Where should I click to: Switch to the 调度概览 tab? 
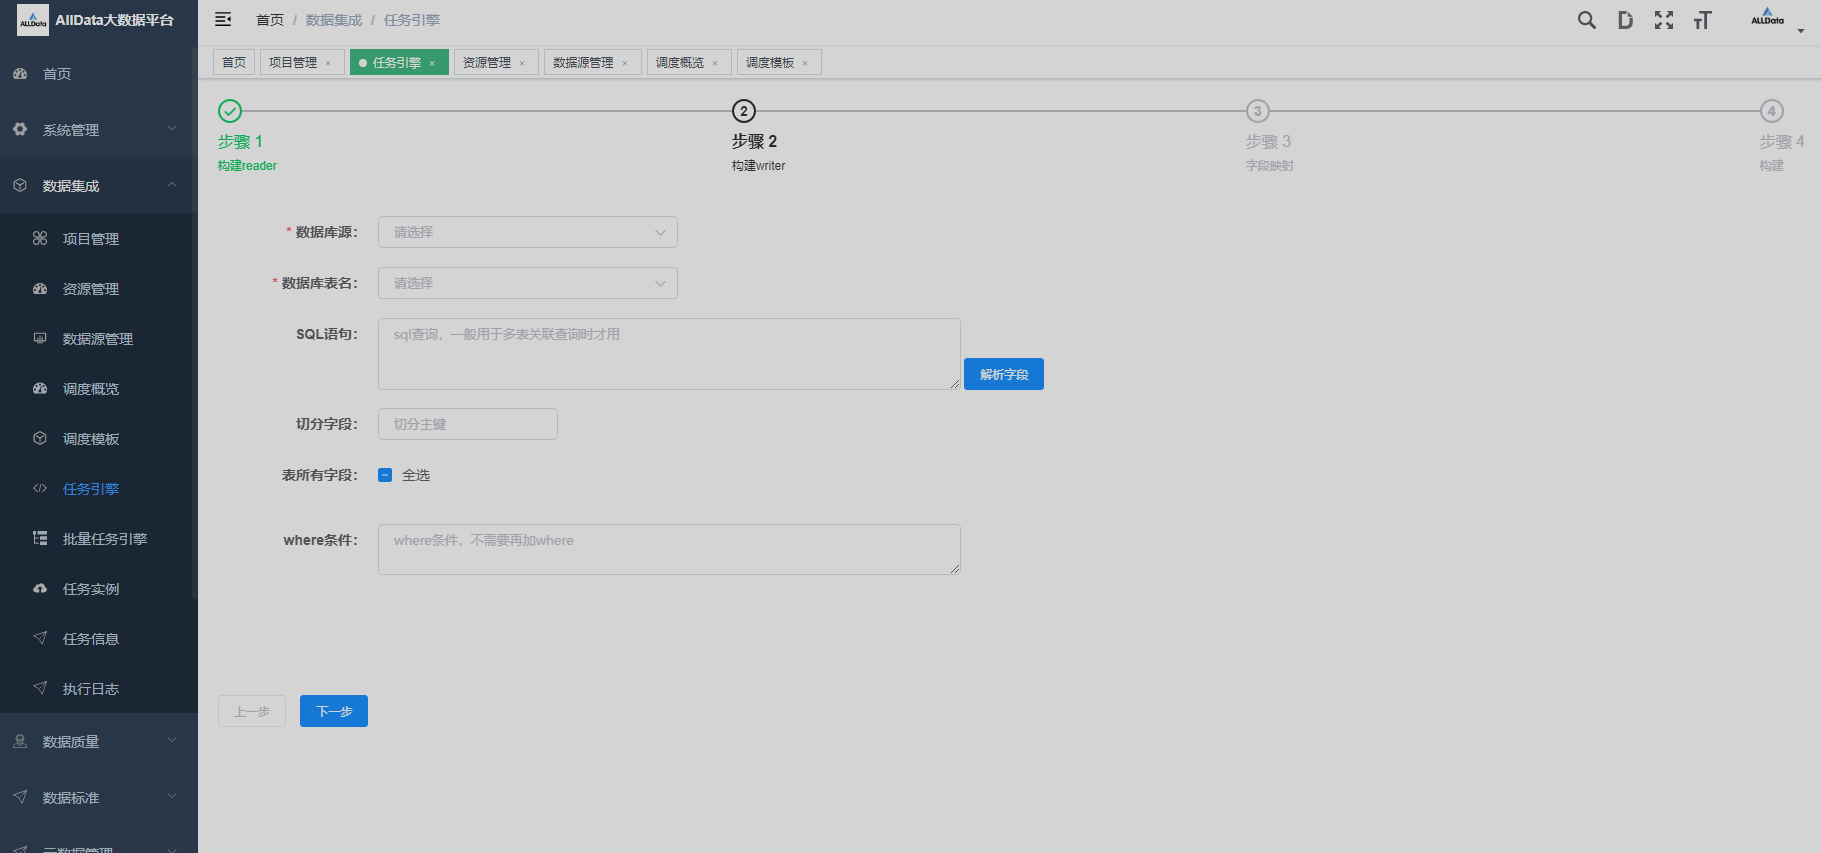(x=680, y=63)
